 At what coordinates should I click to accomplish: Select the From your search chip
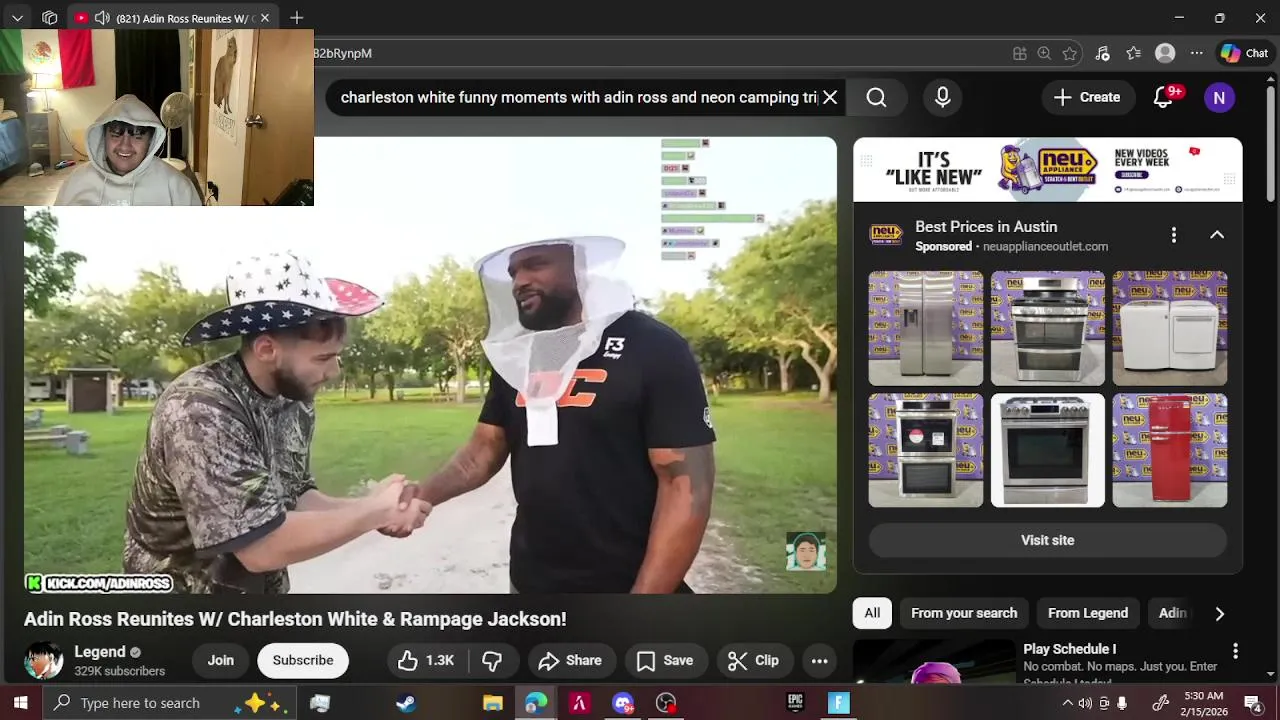coord(964,613)
